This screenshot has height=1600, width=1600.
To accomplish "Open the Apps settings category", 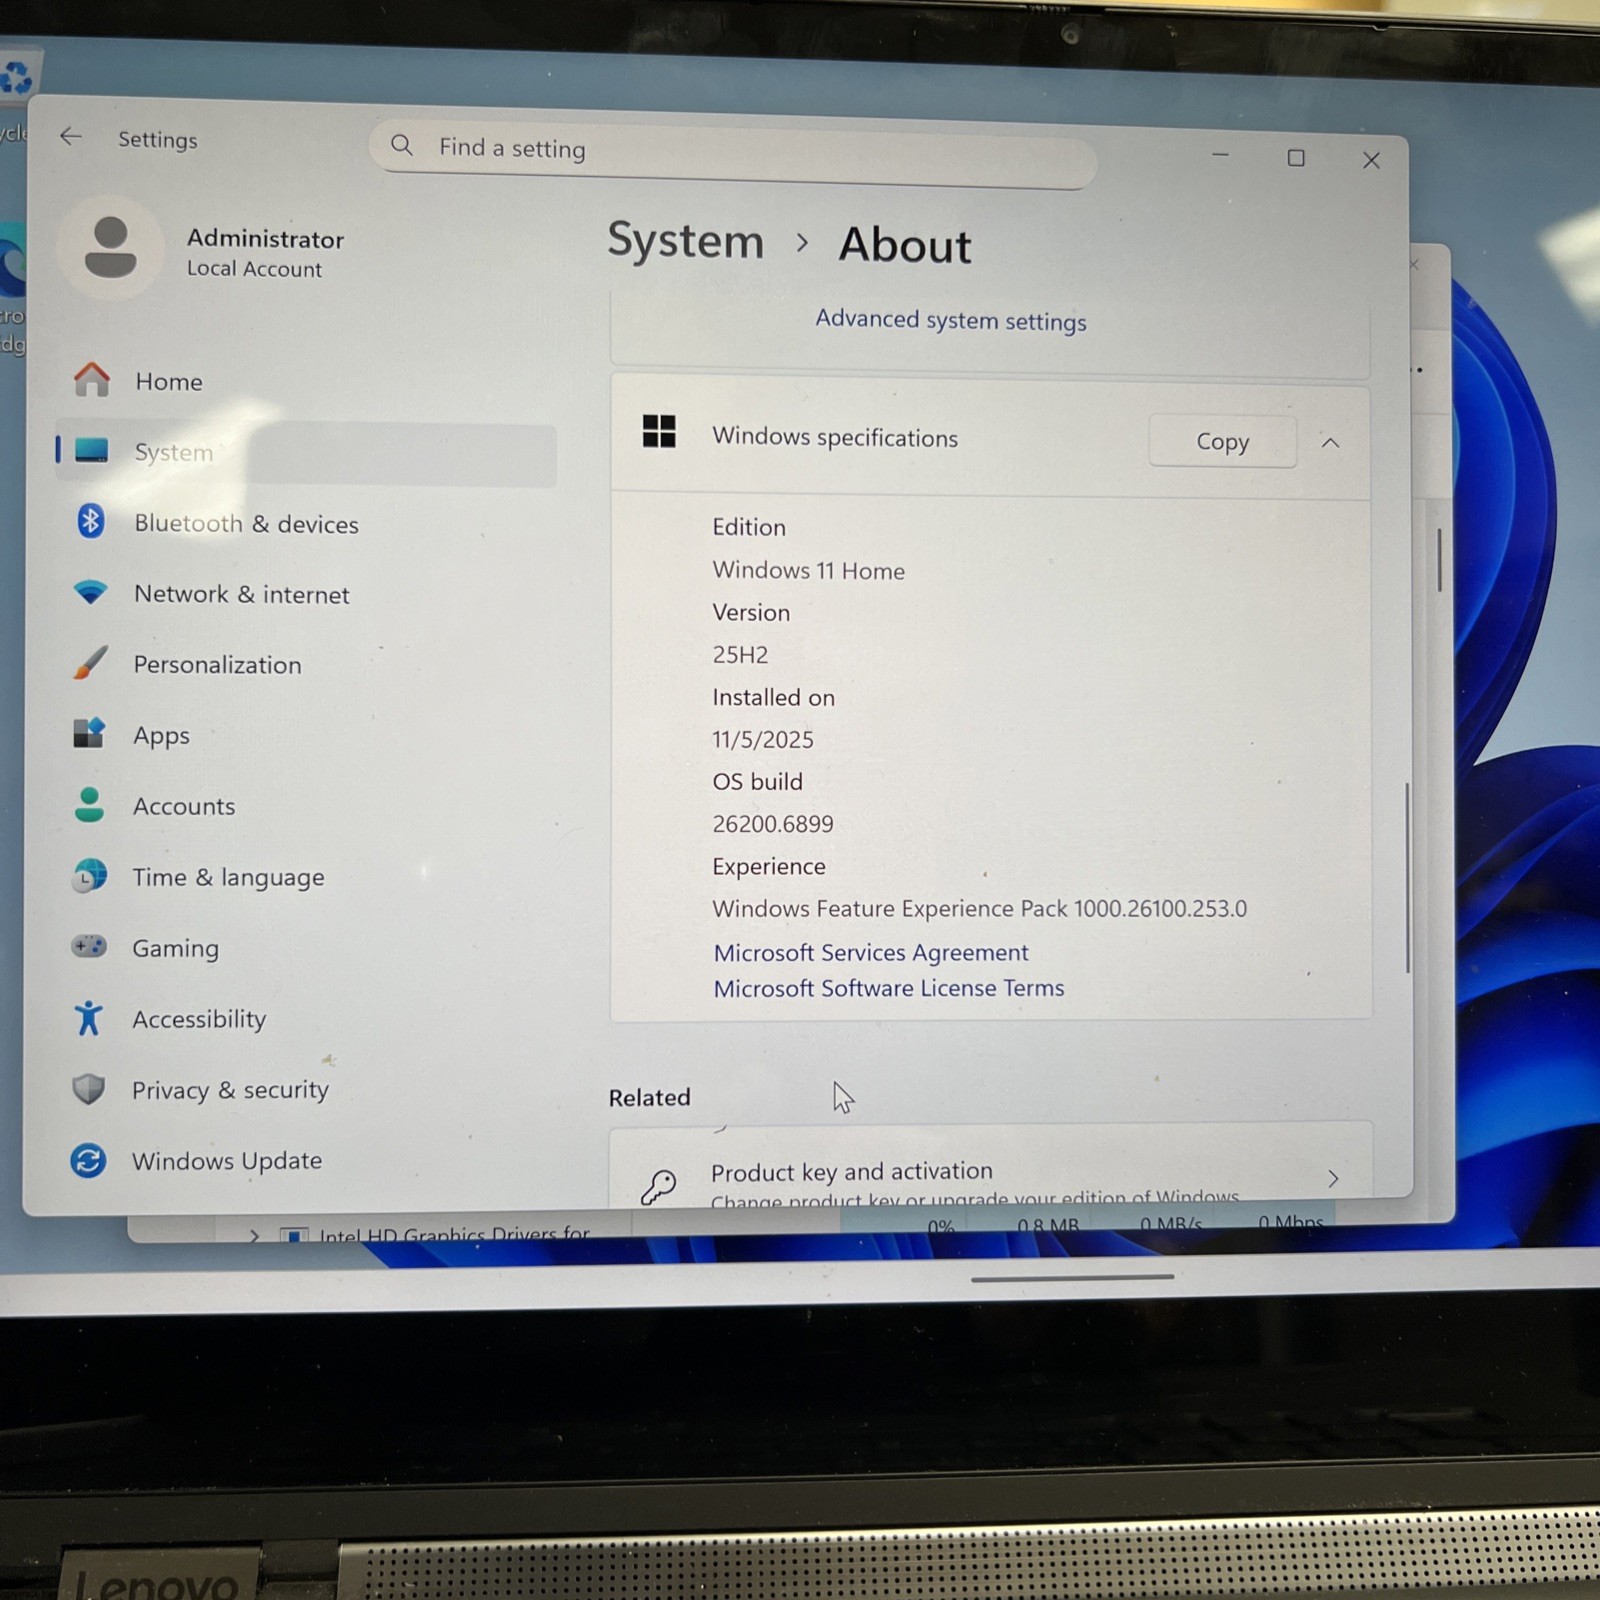I will (305, 735).
